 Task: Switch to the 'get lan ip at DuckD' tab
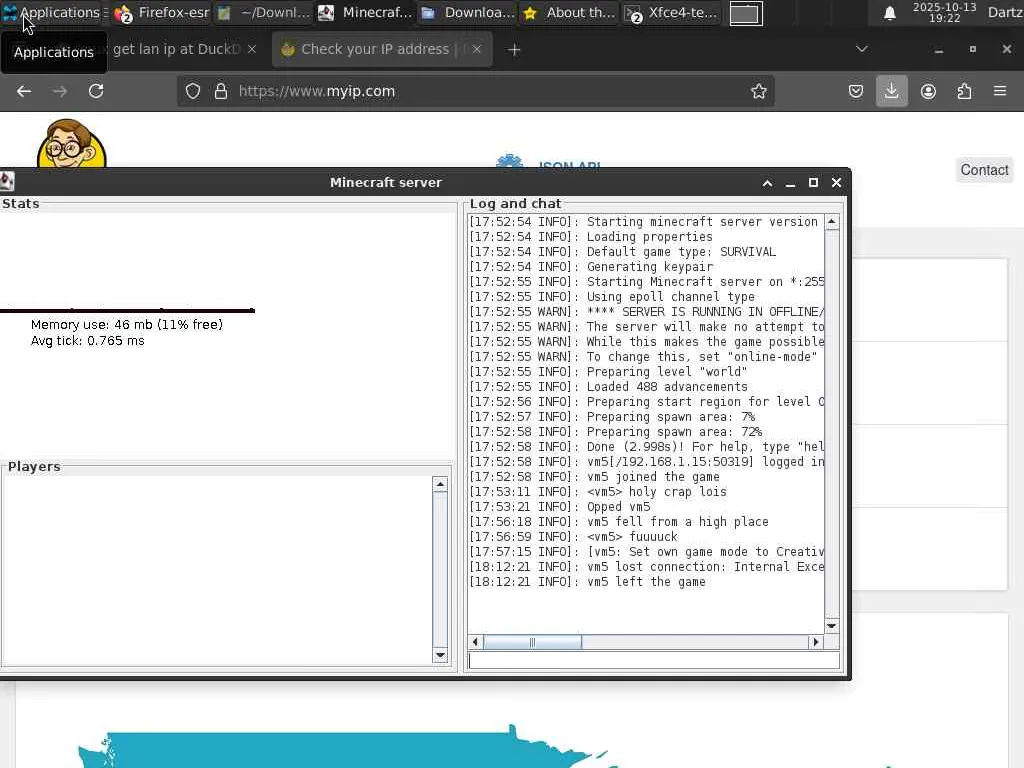coord(176,49)
